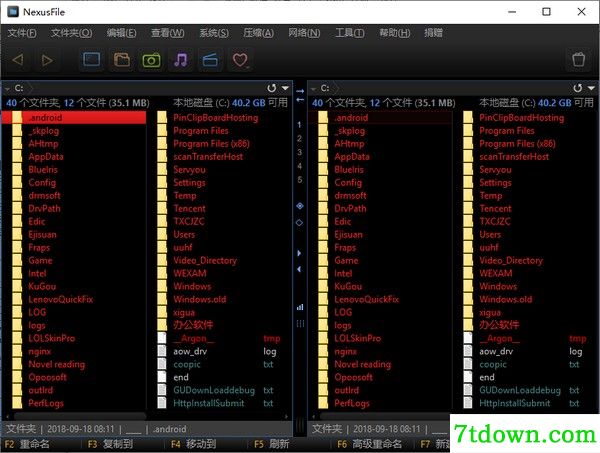Image resolution: width=600 pixels, height=453 pixels.
Task: Click the back navigation arrow
Action: 18,60
